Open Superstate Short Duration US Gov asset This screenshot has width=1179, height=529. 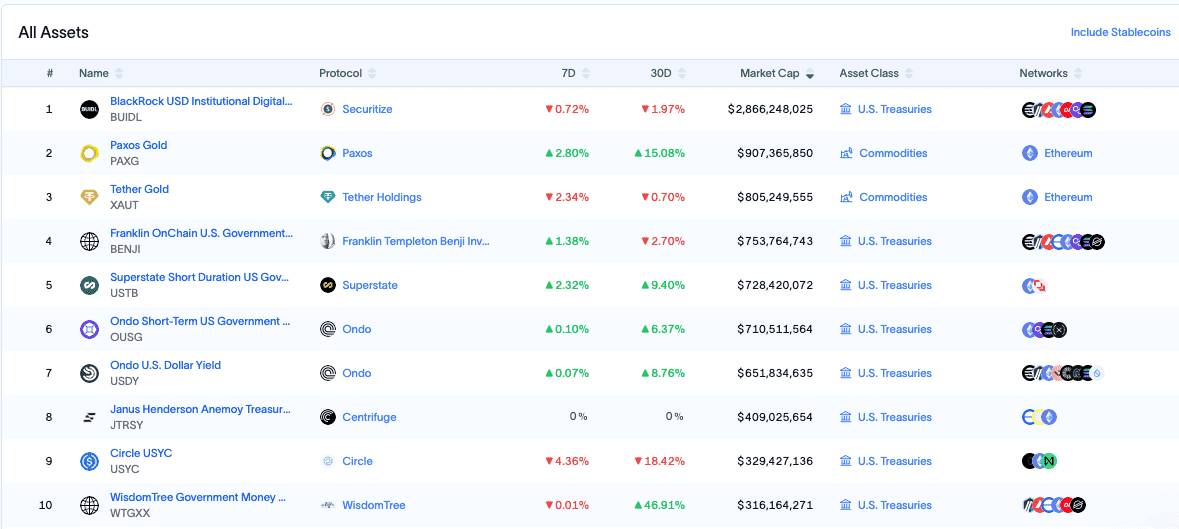[x=200, y=277]
